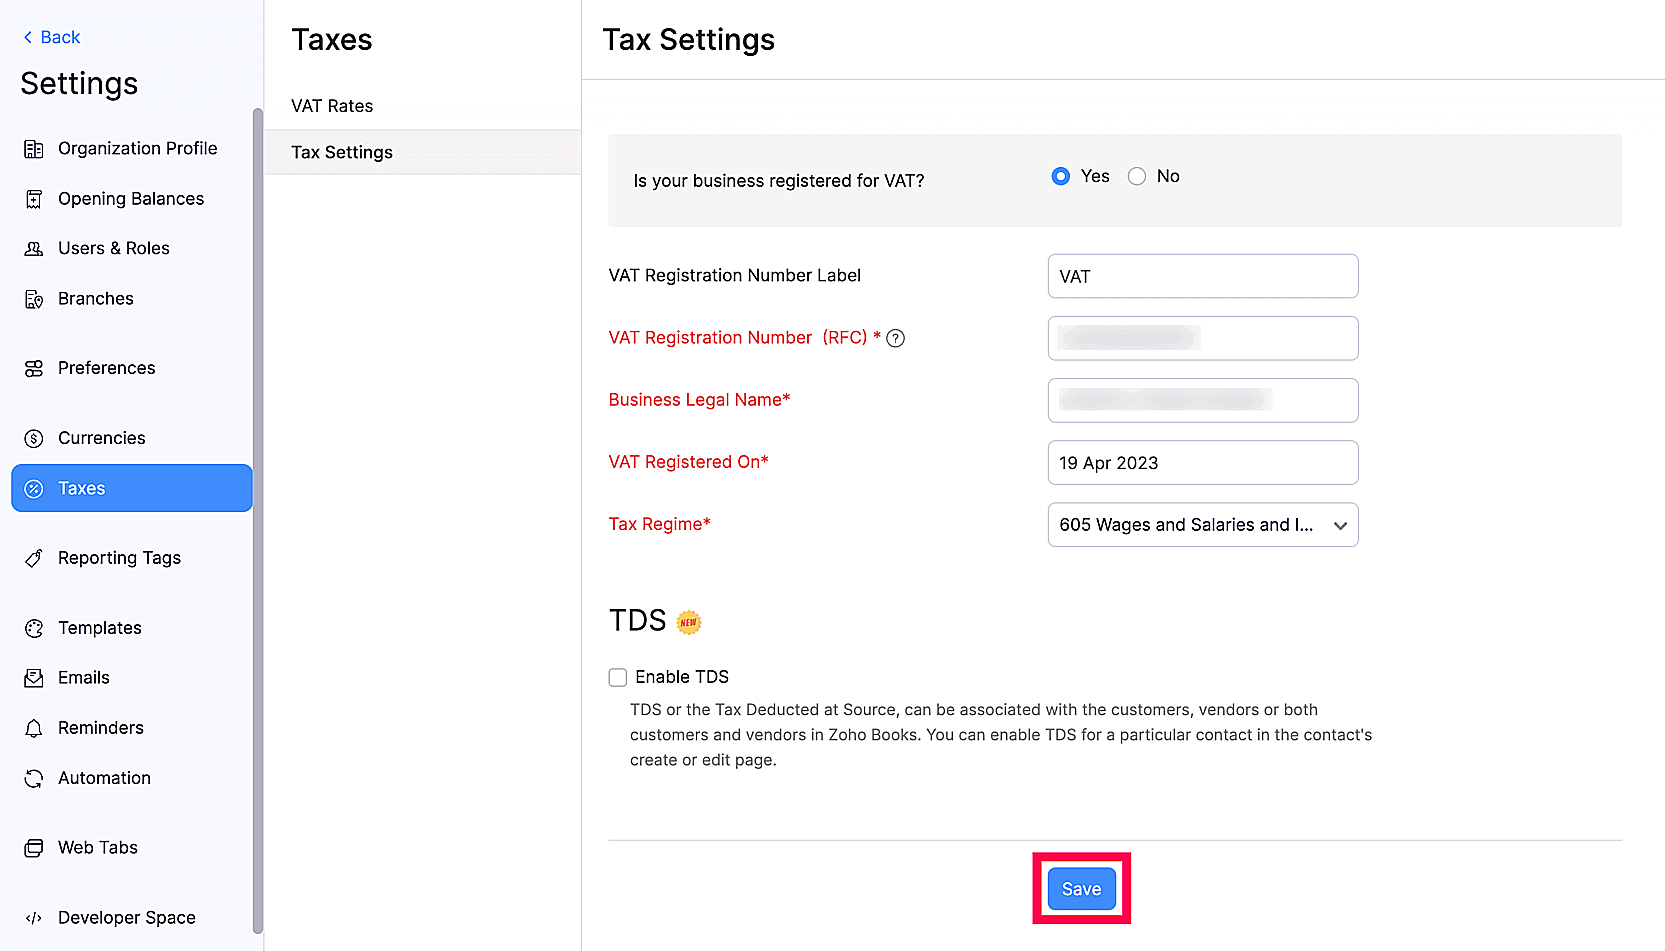Click the VAT Registration Number help icon
This screenshot has height=951, width=1665.
tap(895, 338)
